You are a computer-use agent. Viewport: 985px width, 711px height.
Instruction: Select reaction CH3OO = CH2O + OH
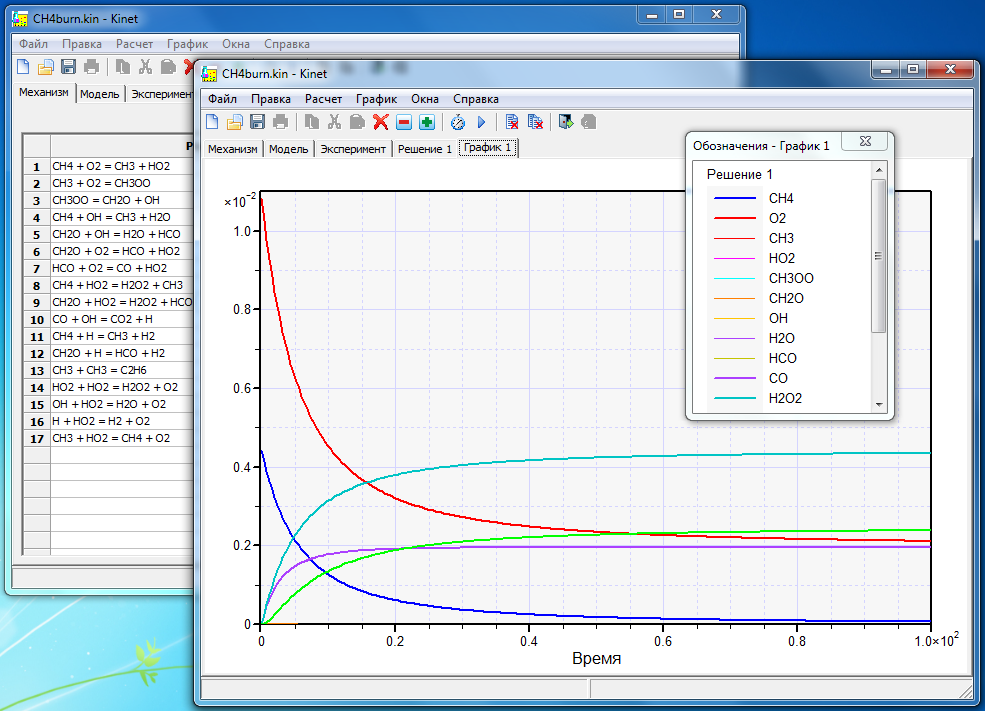pyautogui.click(x=106, y=200)
